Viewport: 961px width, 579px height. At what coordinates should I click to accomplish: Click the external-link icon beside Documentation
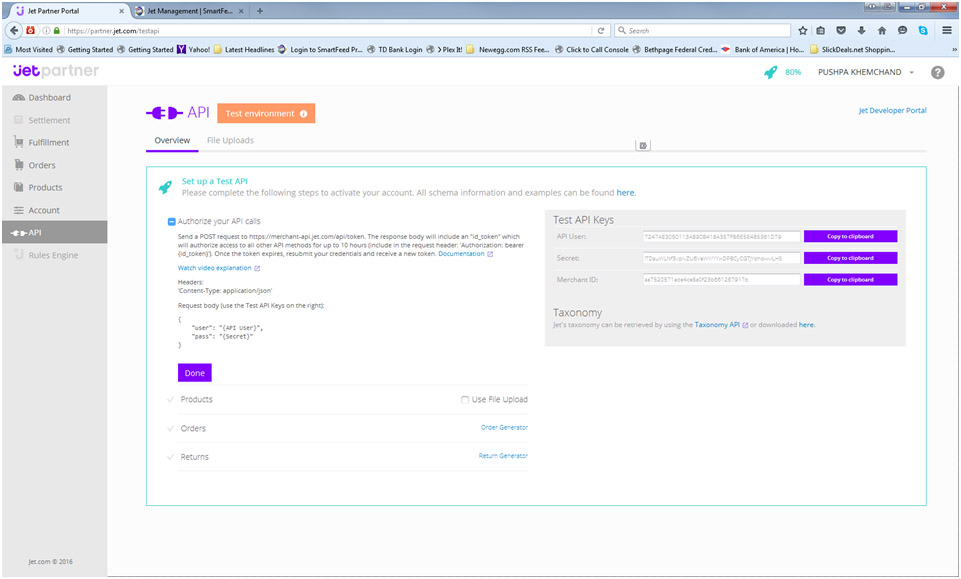point(490,254)
